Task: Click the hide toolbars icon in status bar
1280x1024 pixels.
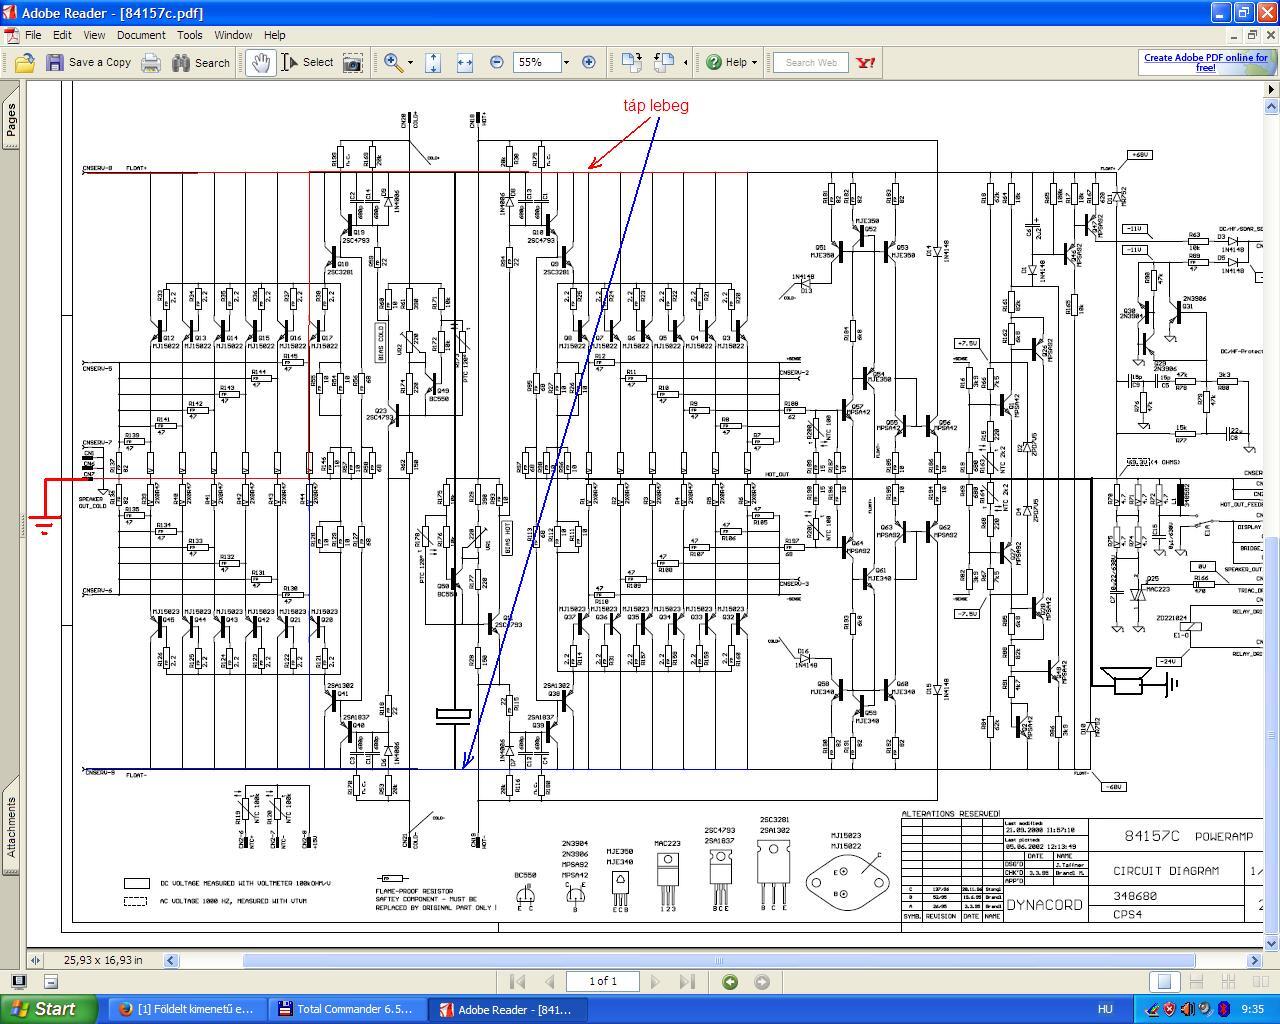Action: pos(50,982)
